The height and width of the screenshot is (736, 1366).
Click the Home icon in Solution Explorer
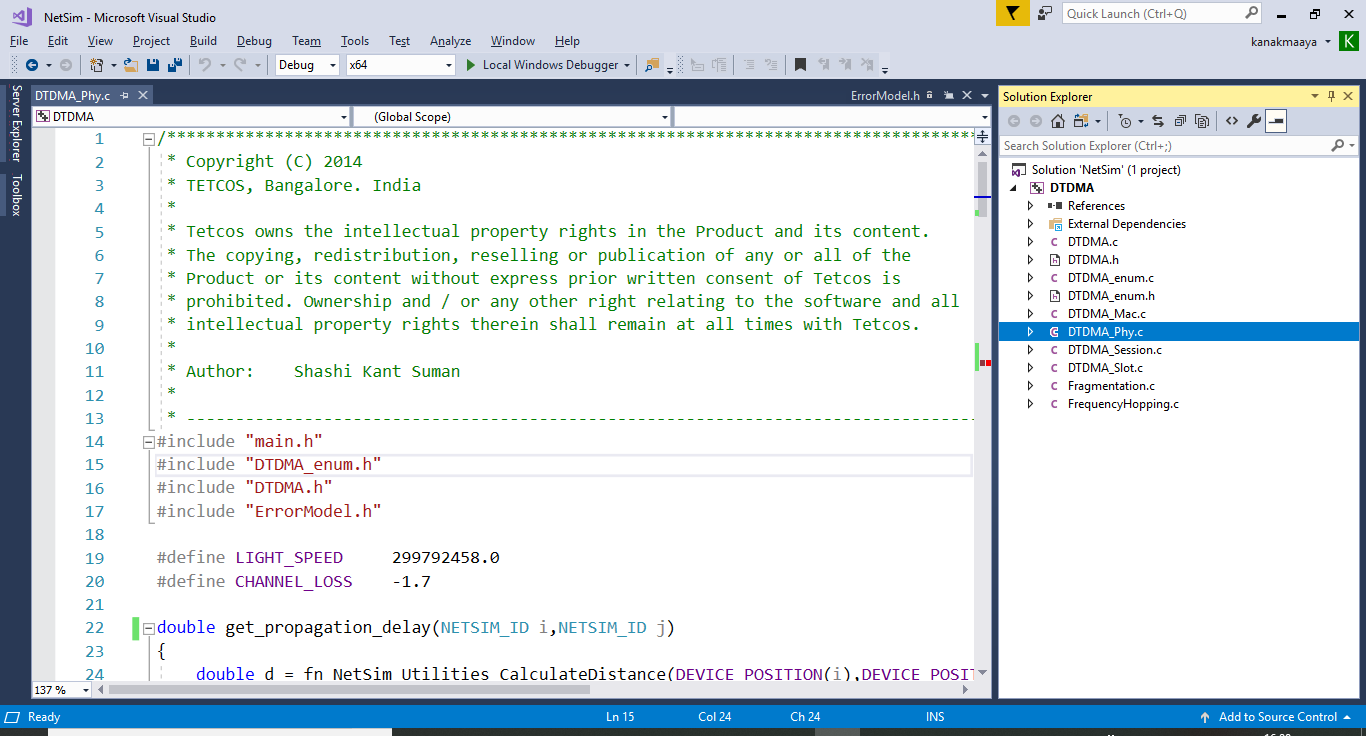[1058, 121]
